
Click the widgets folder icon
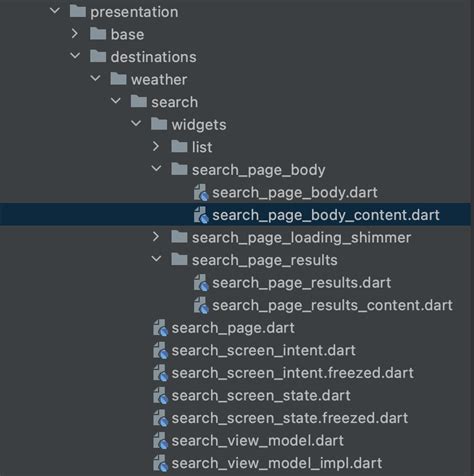159,124
